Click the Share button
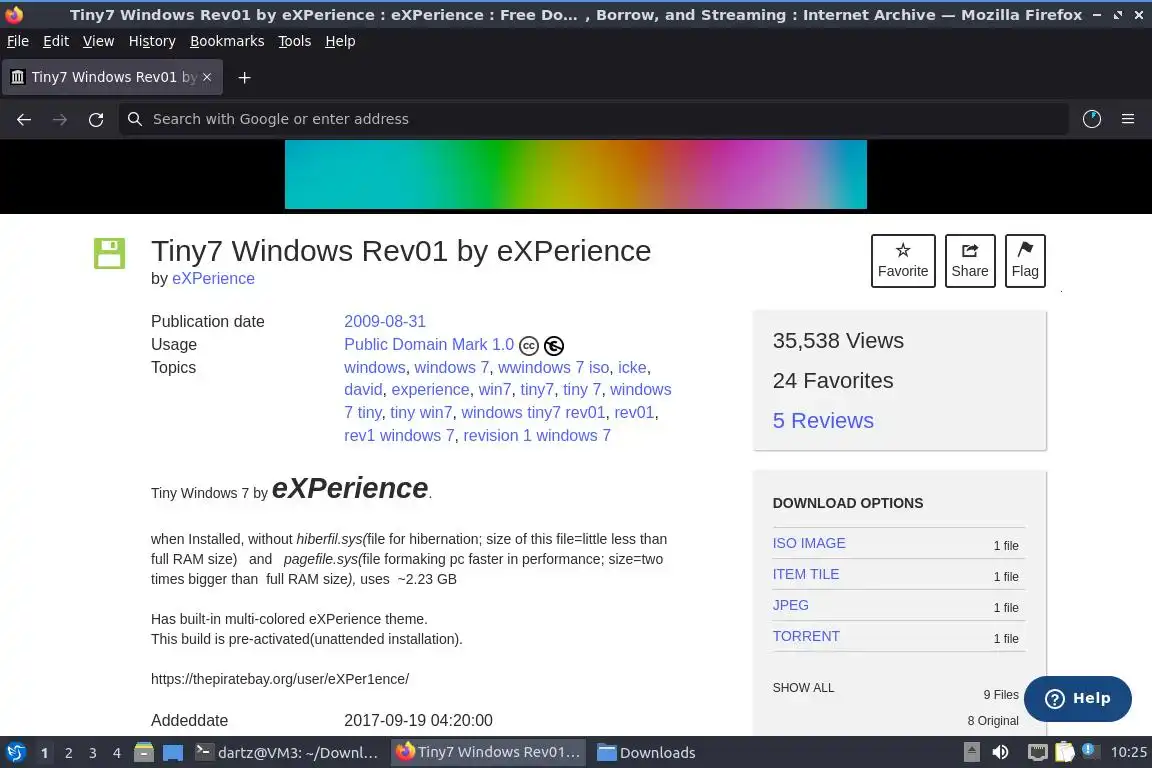This screenshot has height=768, width=1152. click(x=970, y=261)
